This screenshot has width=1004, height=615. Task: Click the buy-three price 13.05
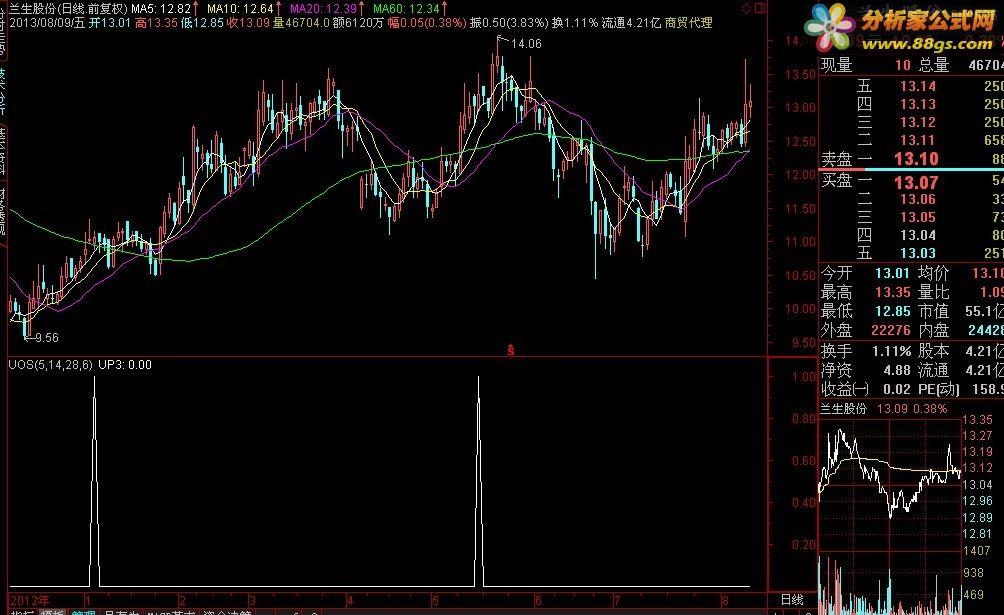918,217
